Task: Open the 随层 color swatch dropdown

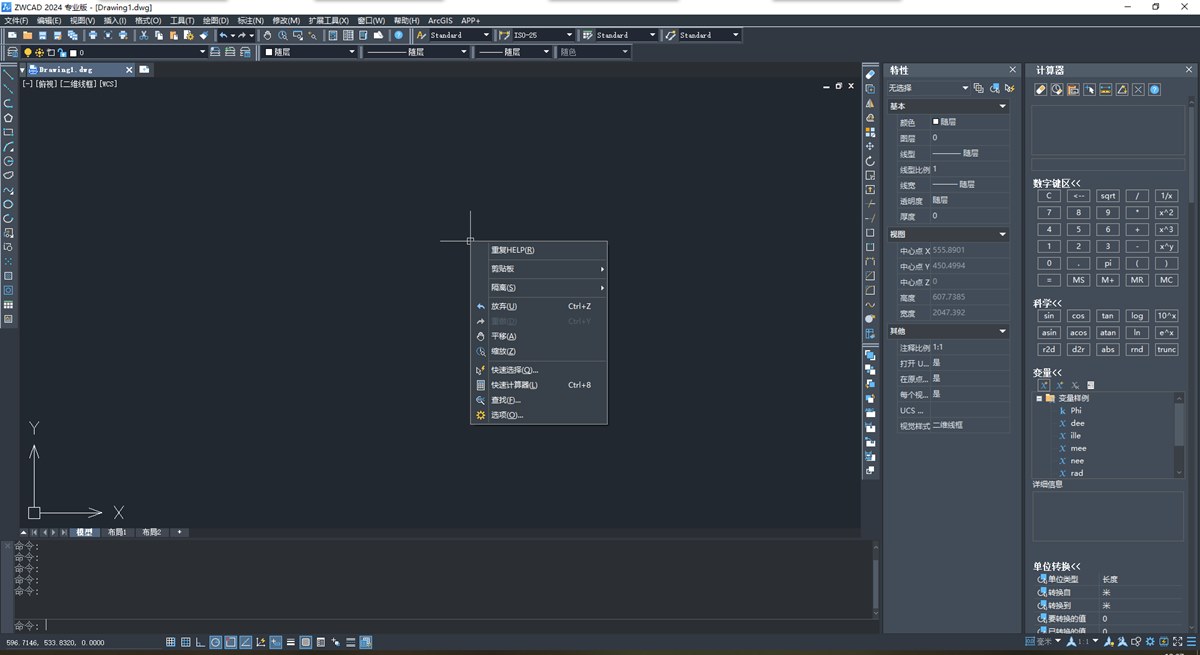Action: click(x=351, y=52)
